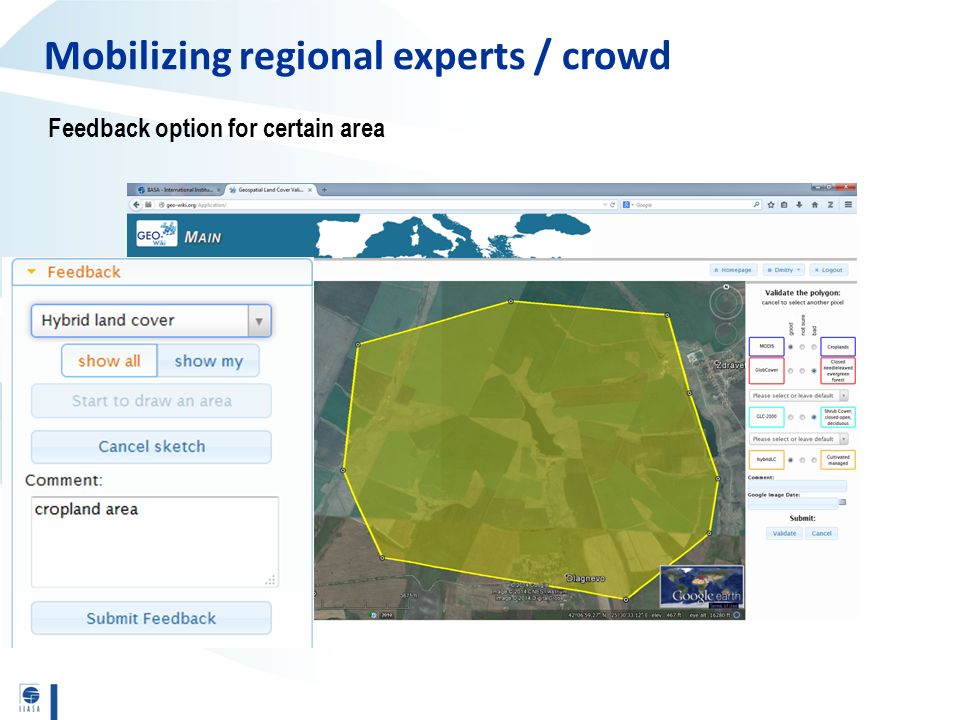
Task: Open the Google image date calendar icon
Action: coord(842,502)
